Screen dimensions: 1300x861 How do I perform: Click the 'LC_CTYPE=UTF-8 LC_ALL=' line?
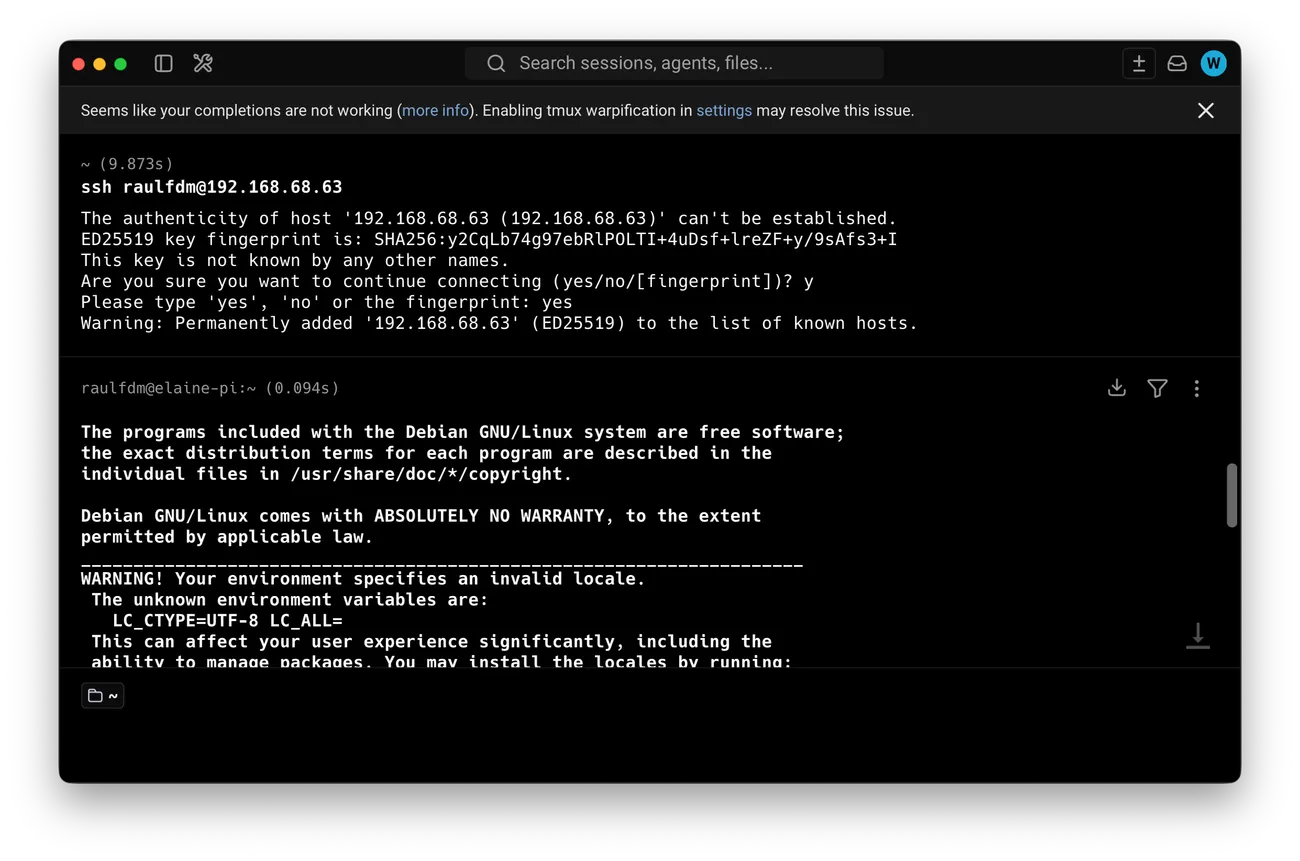[x=227, y=621]
